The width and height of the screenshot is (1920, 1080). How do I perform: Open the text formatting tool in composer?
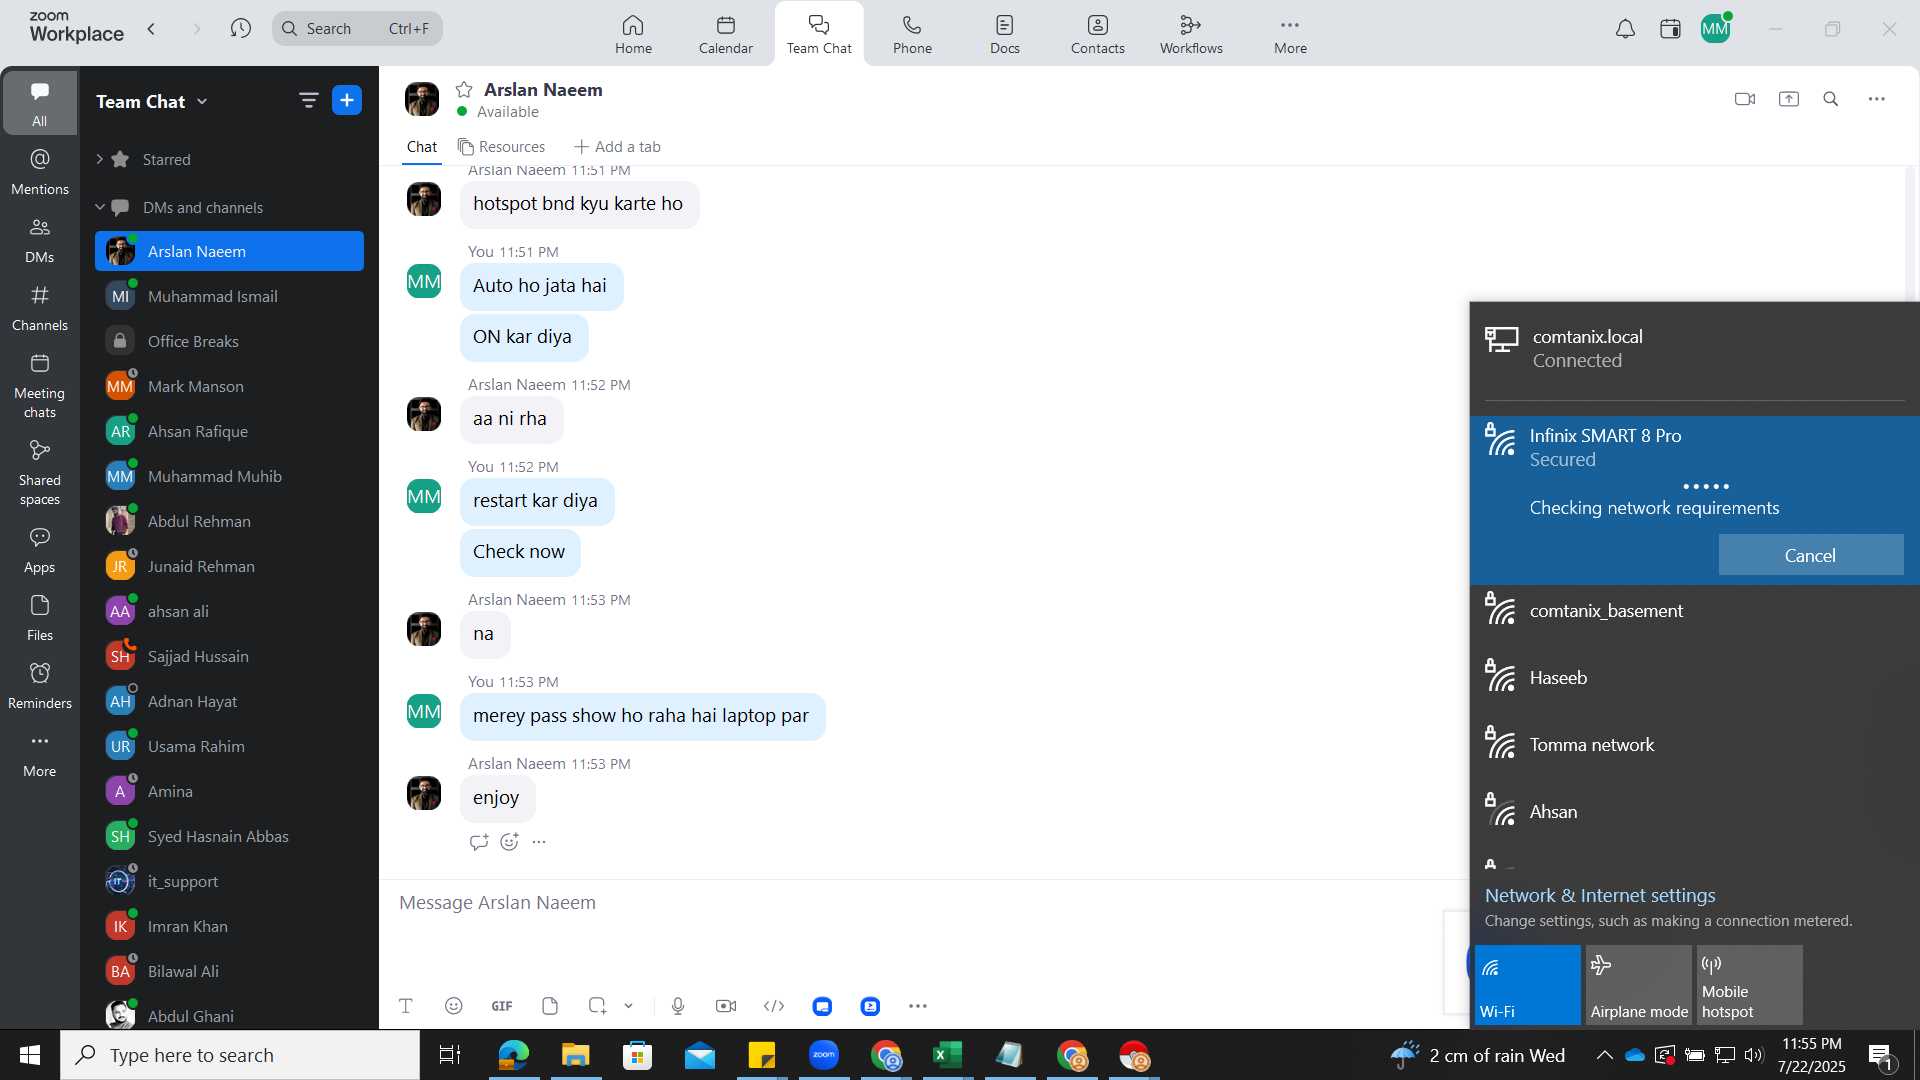406,1006
